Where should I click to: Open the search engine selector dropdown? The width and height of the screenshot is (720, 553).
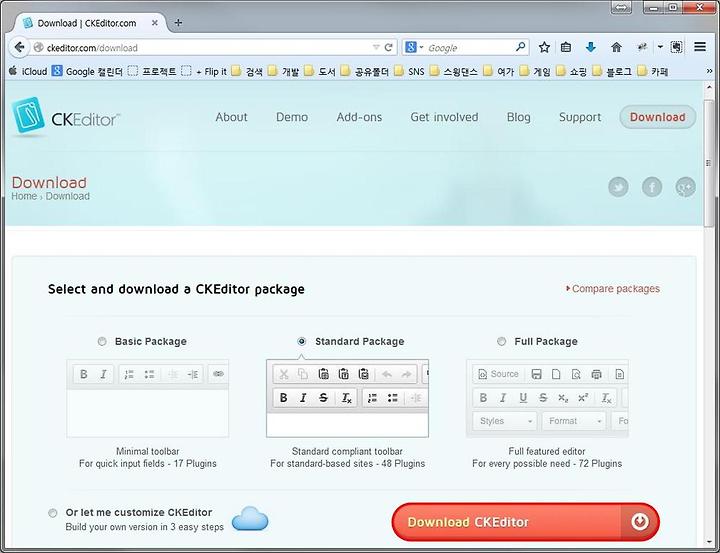[414, 47]
